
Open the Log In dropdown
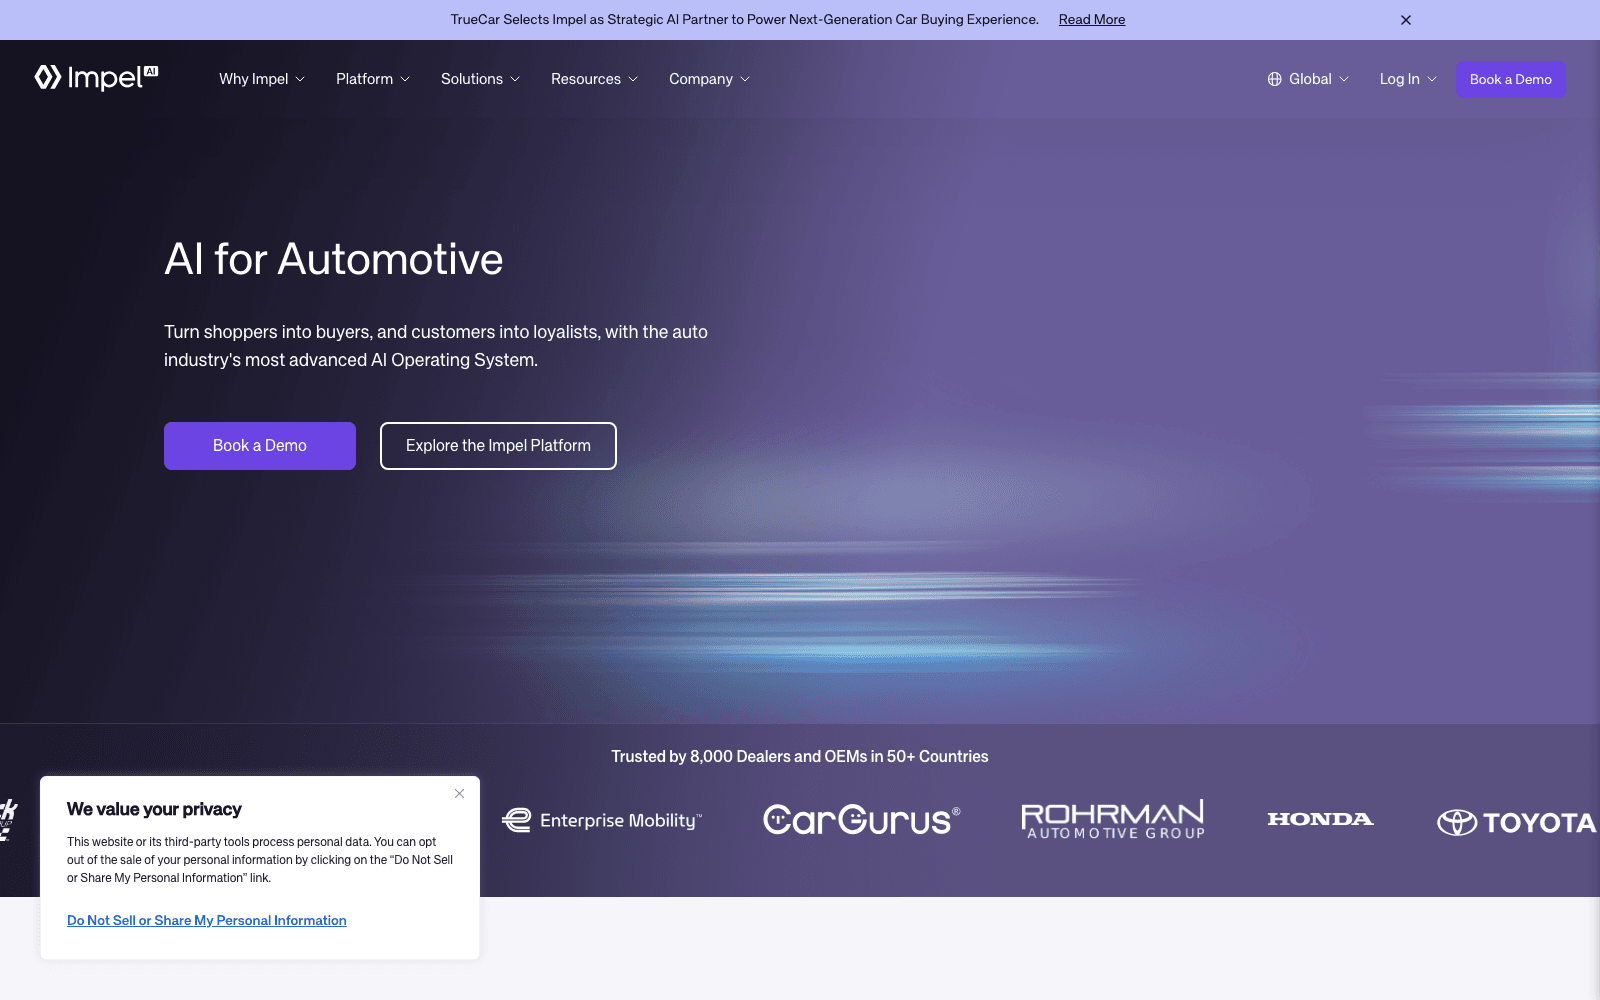click(x=1408, y=79)
